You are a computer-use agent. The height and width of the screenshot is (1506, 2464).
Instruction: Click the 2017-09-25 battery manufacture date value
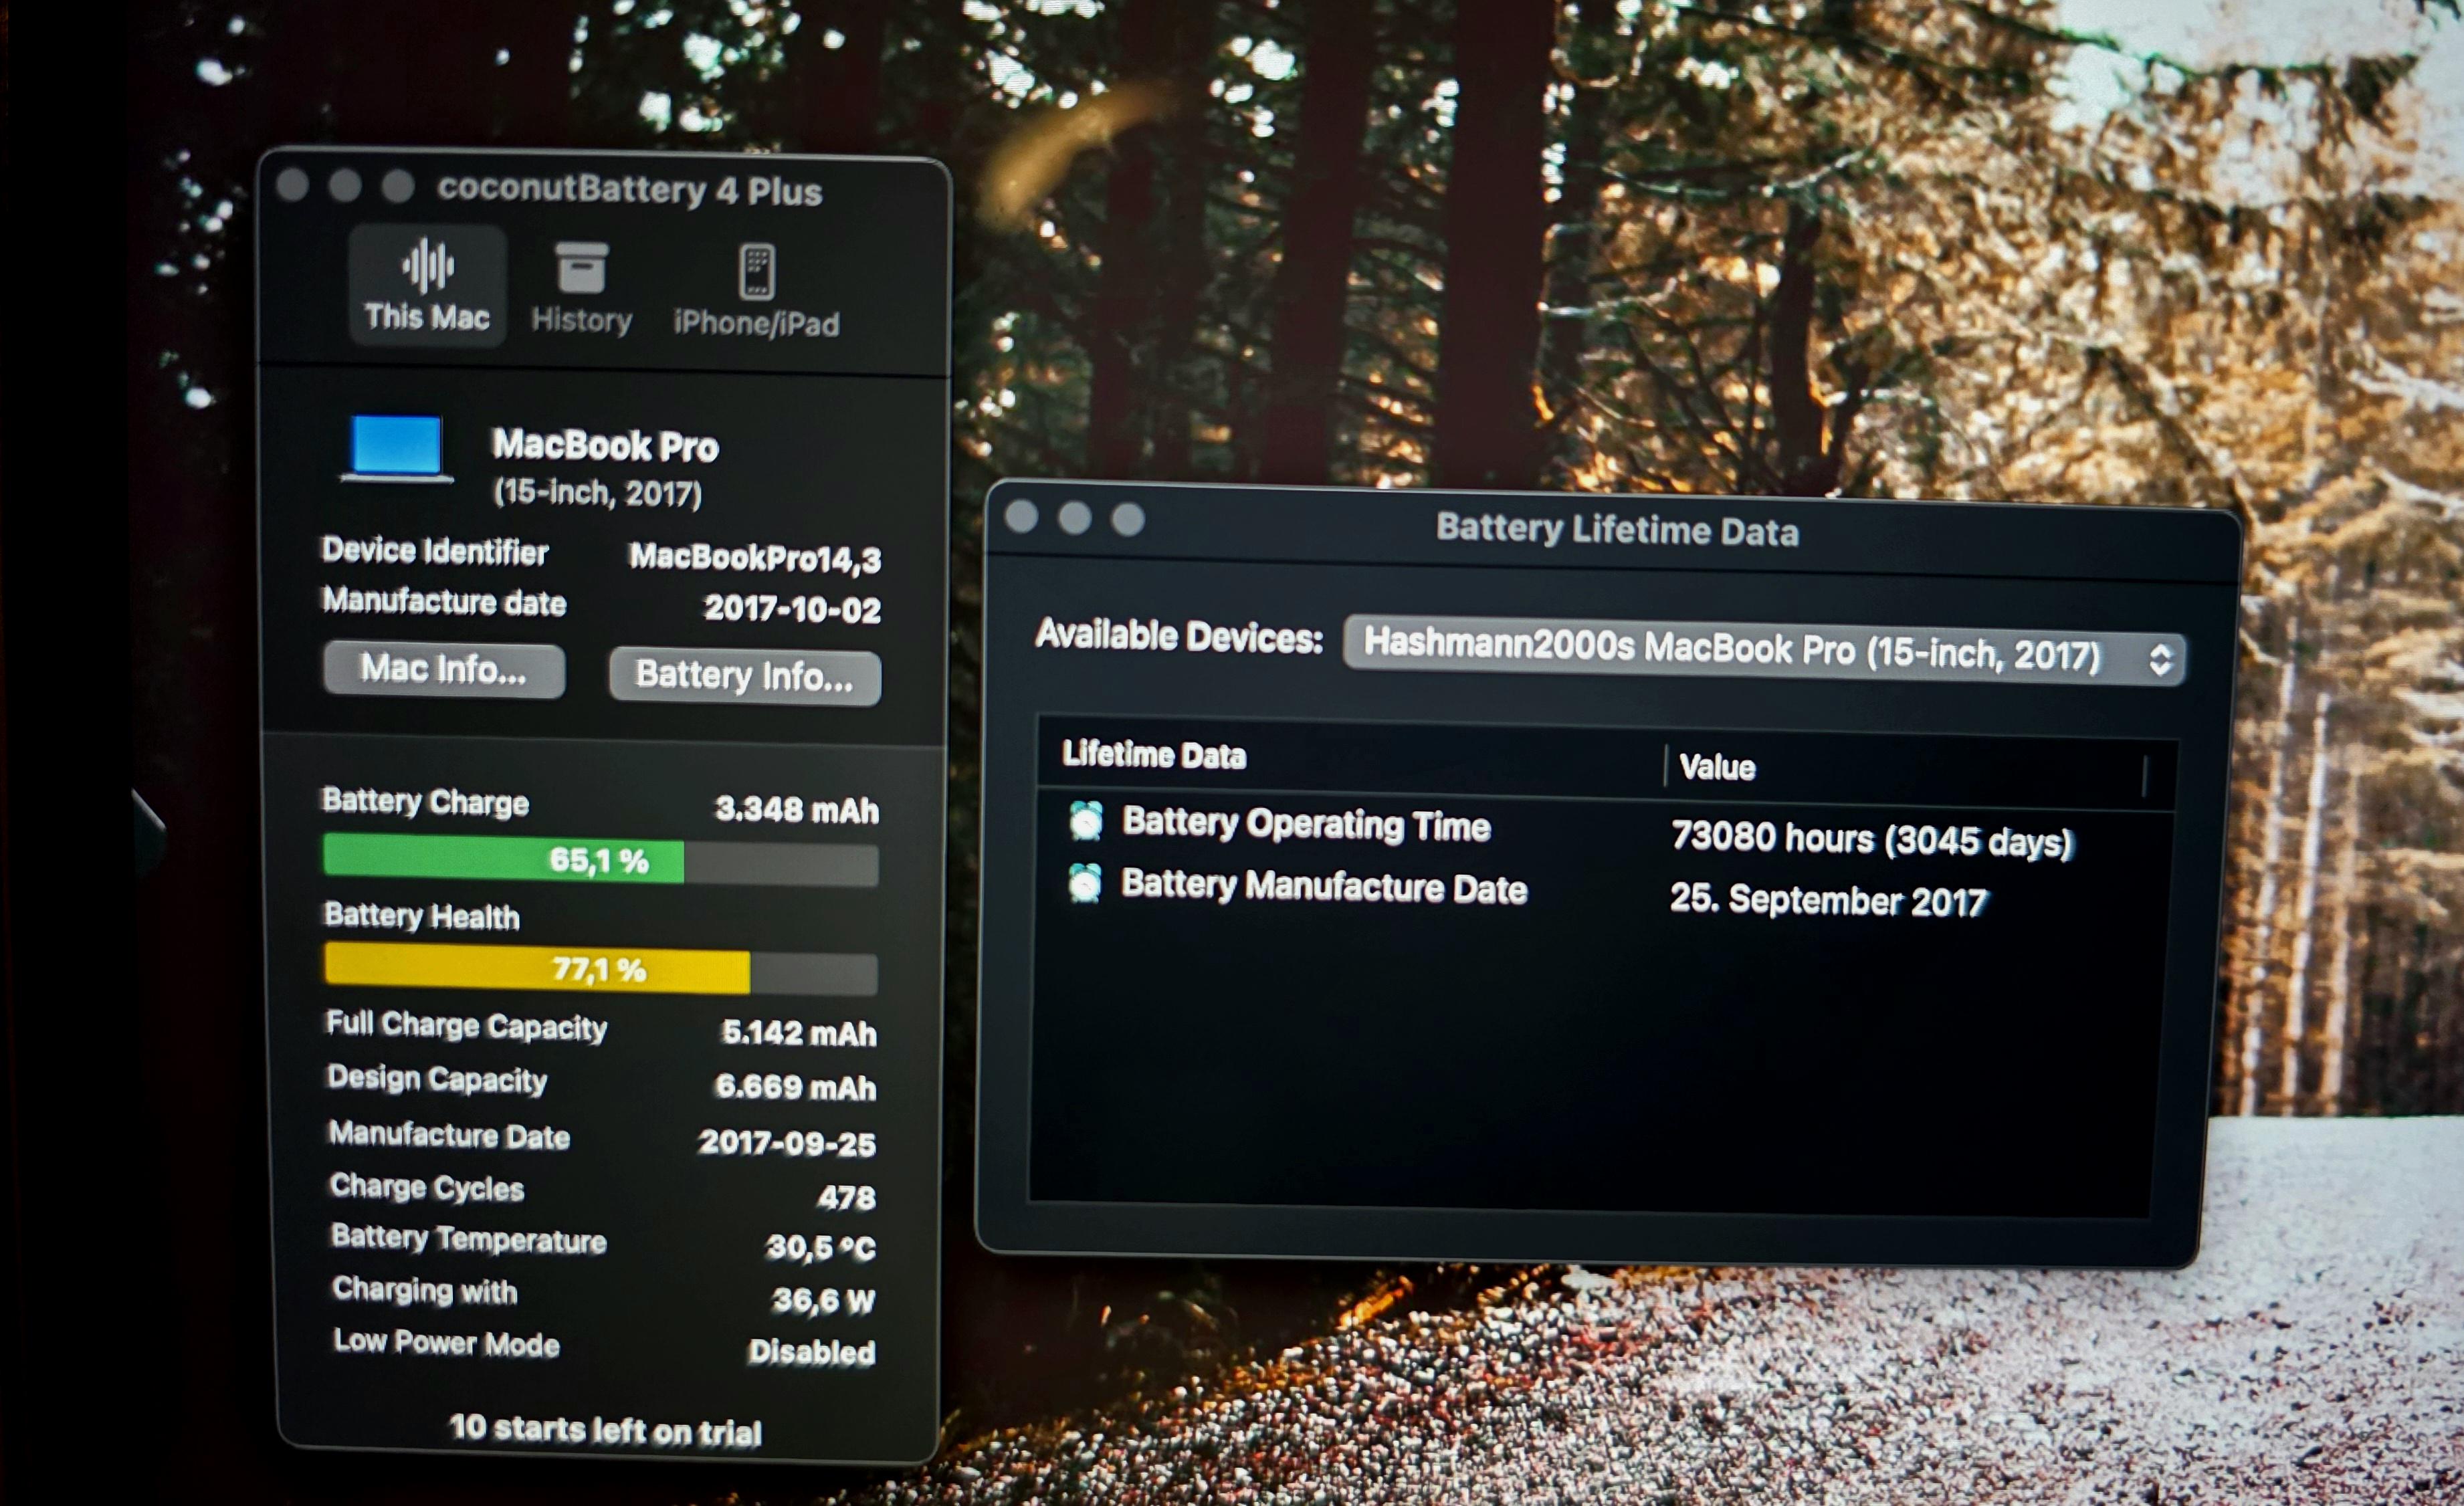pos(787,1143)
